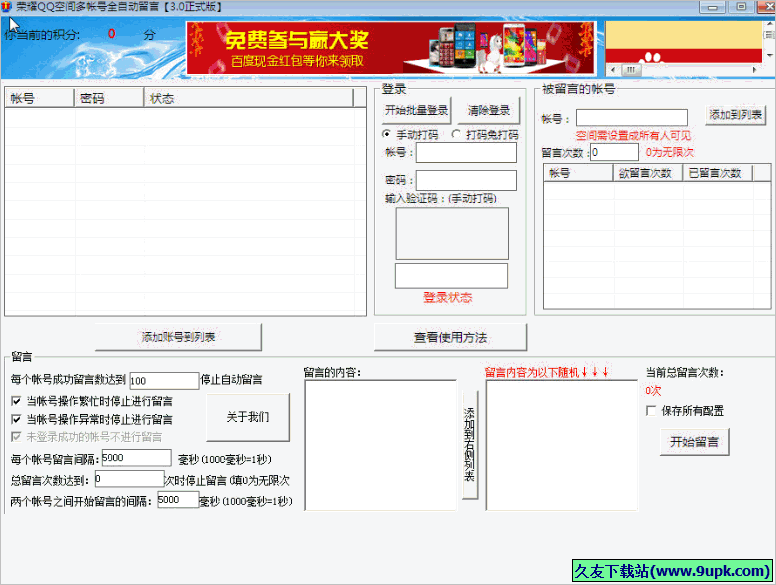Screen dimensions: 776x585
Task: Click the 0次 total count value
Action: tap(653, 391)
